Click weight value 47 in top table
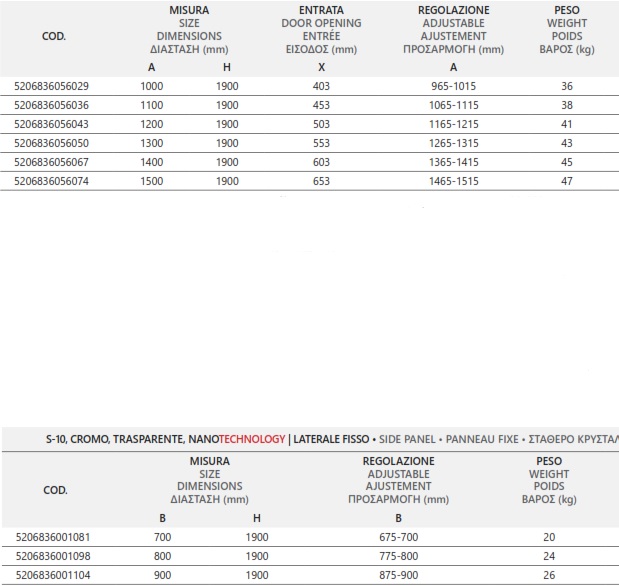Screen dimensions: 619x586 click(x=567, y=181)
